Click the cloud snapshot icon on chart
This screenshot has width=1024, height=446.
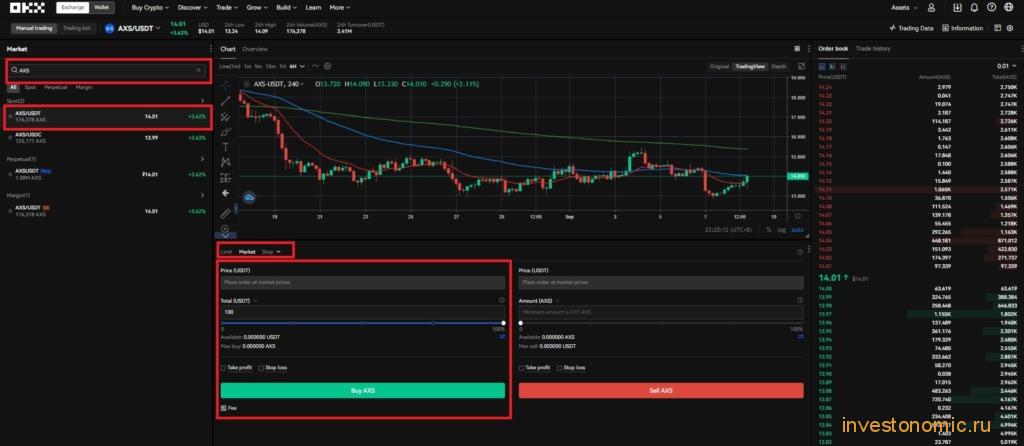[249, 197]
